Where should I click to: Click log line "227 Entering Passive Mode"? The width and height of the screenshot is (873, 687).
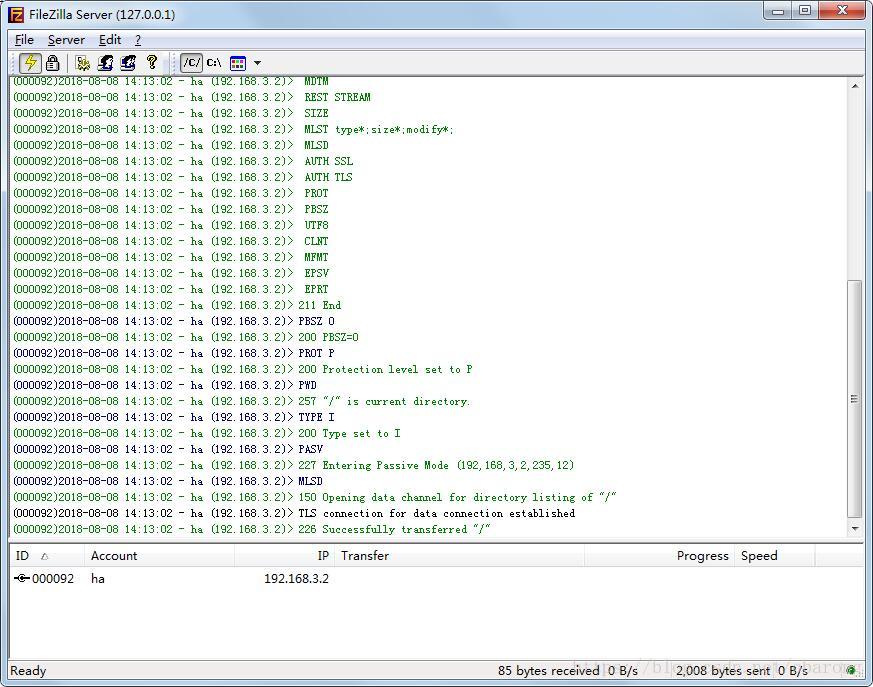(293, 465)
